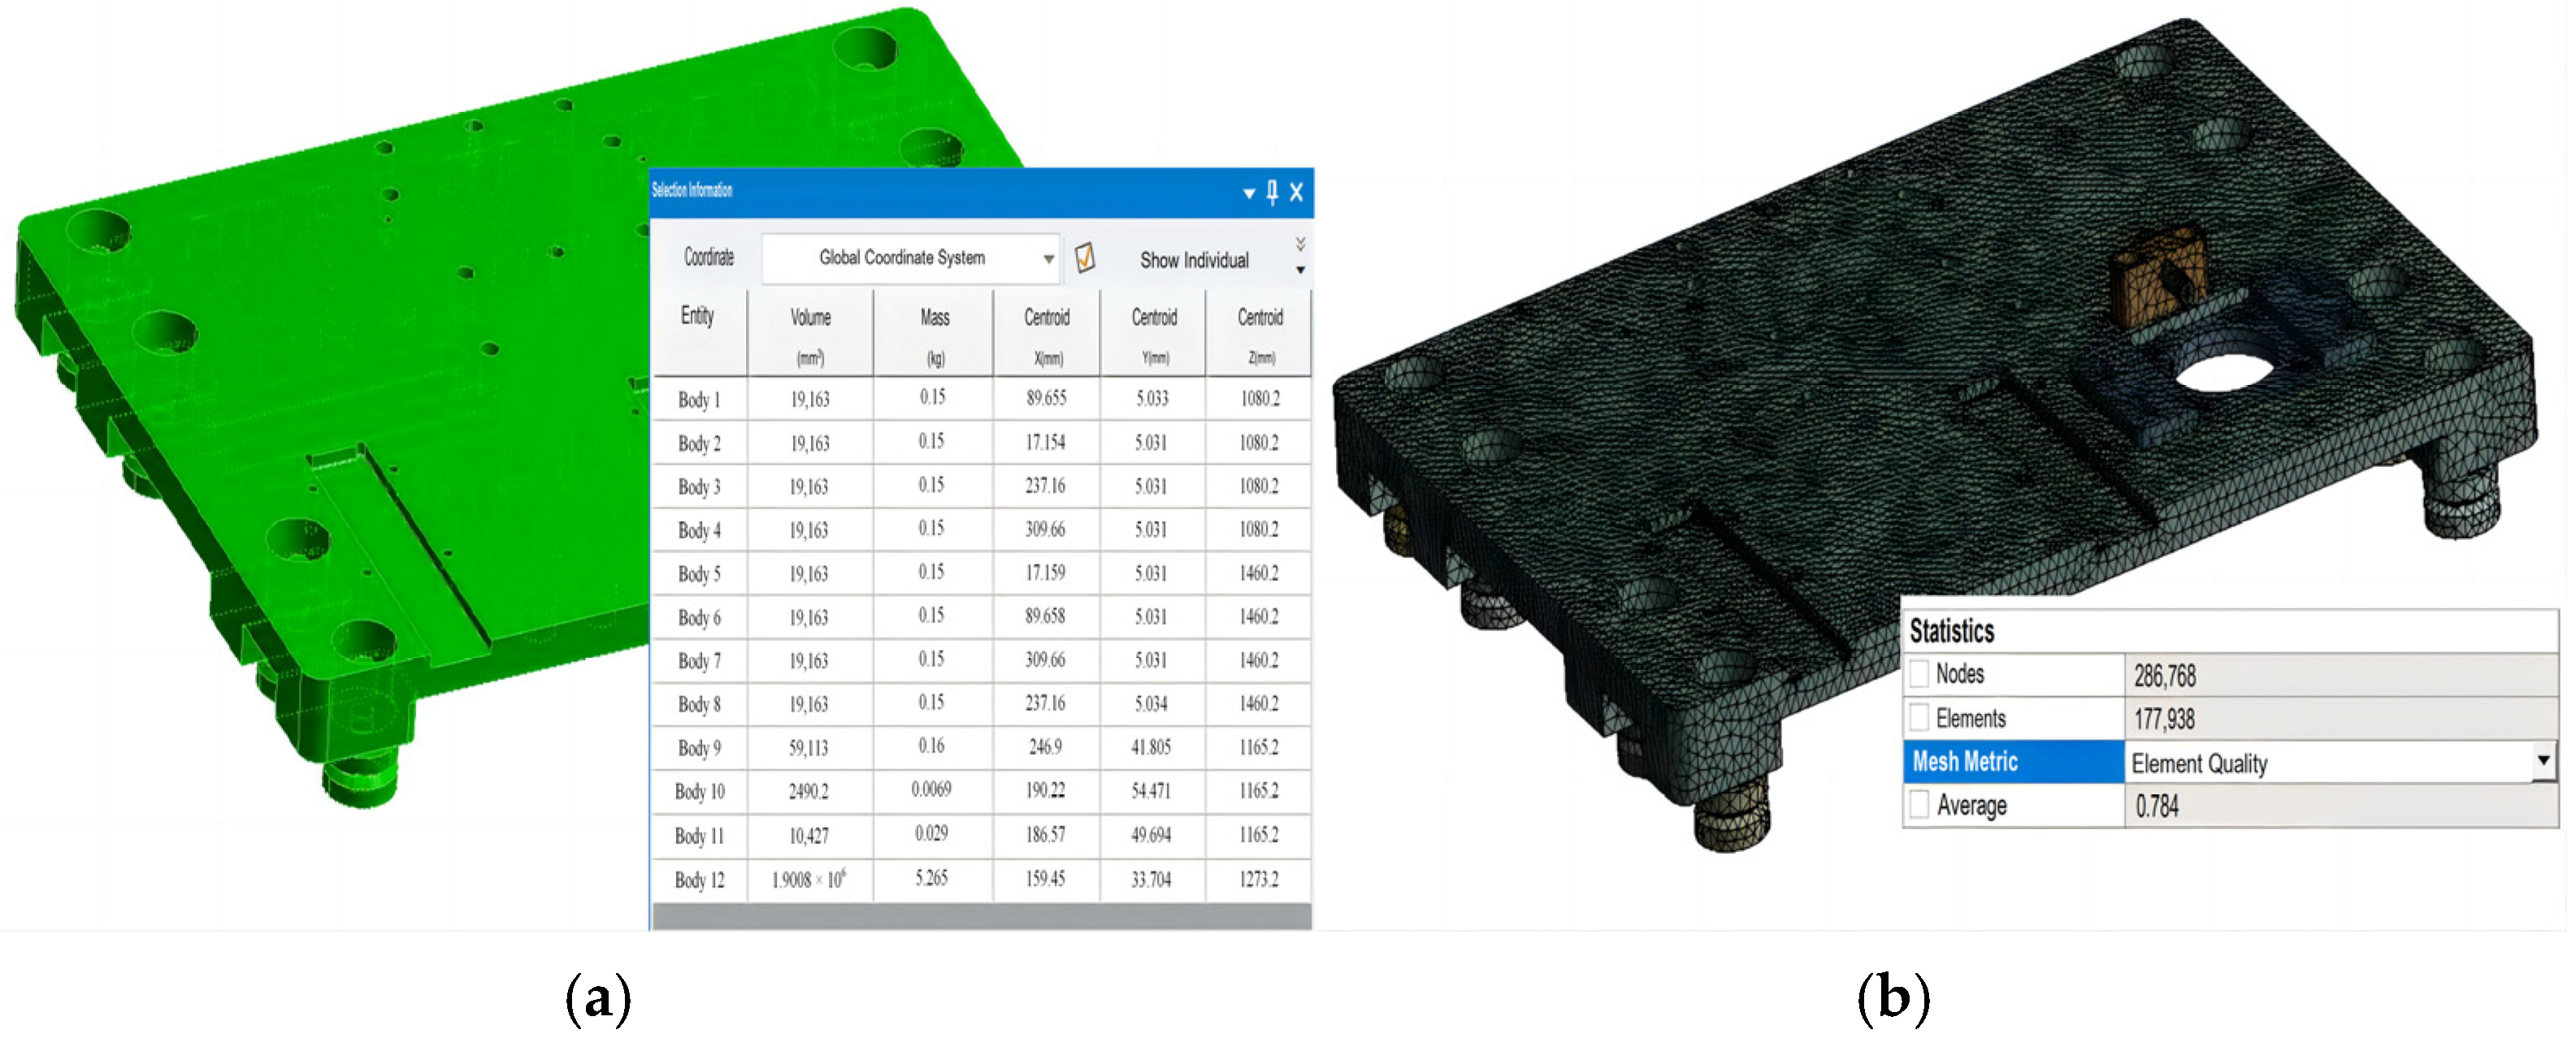The width and height of the screenshot is (2576, 1047).
Task: Expand the toolbar overflow chevrons
Action: tap(1300, 244)
